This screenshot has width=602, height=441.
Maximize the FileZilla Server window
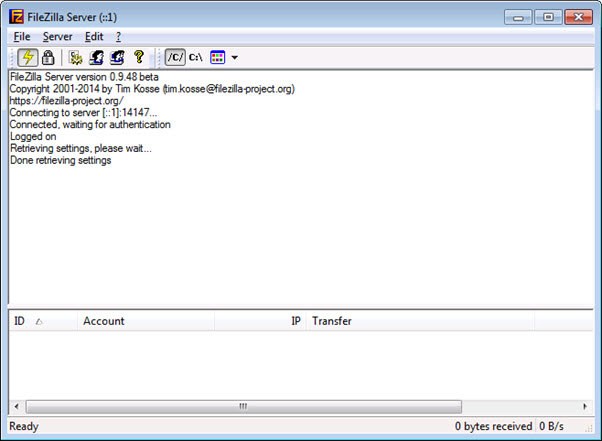548,17
